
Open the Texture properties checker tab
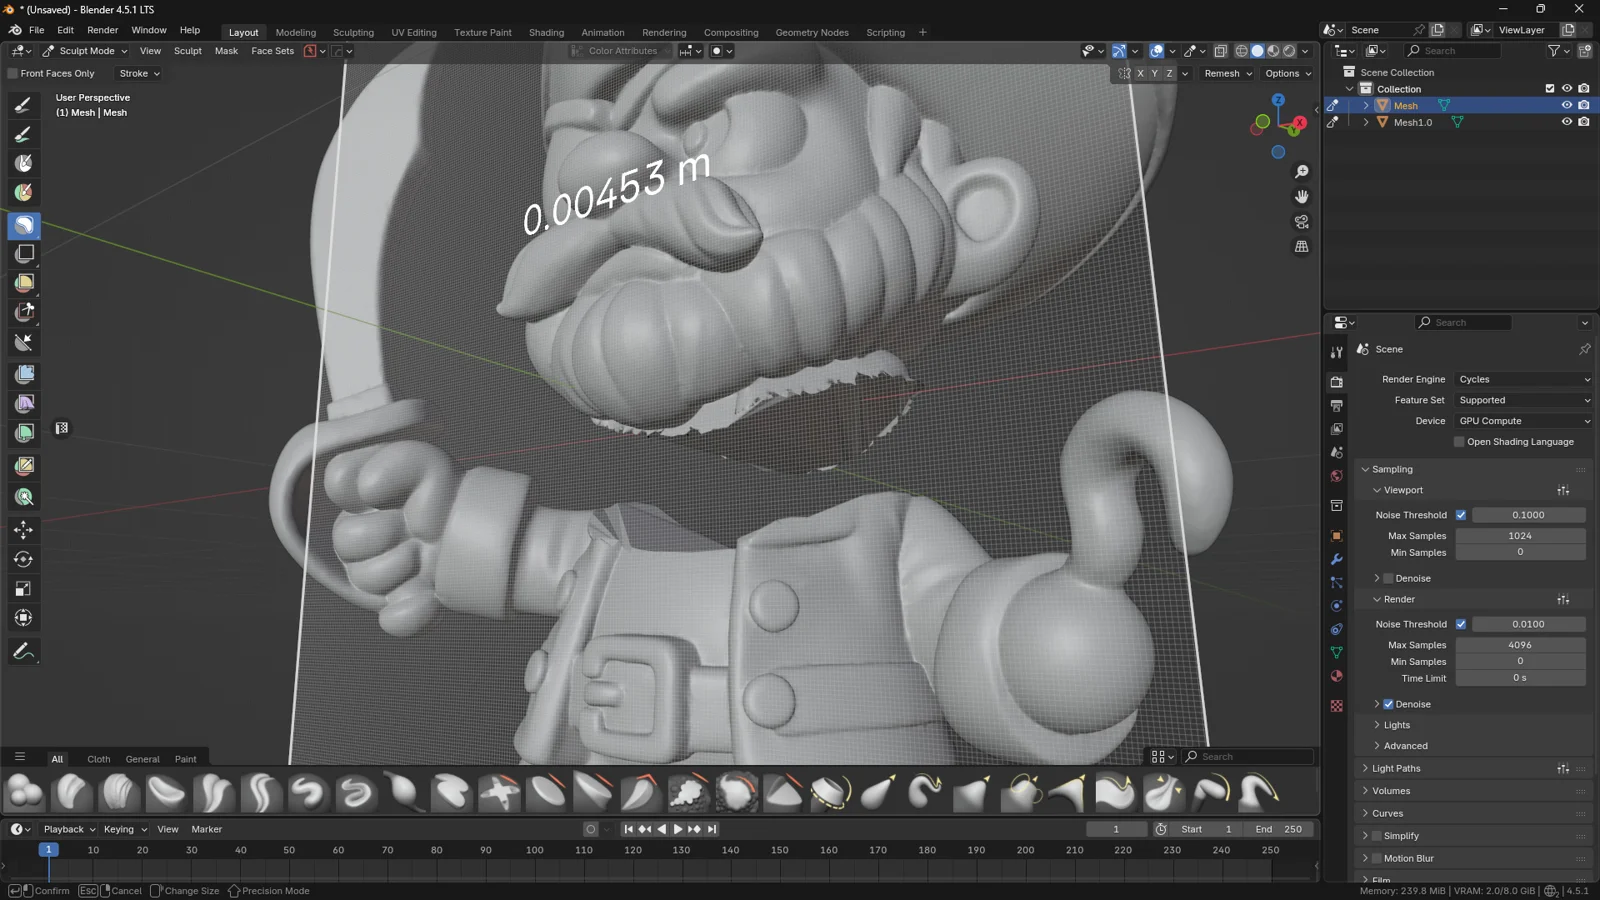tap(1336, 706)
